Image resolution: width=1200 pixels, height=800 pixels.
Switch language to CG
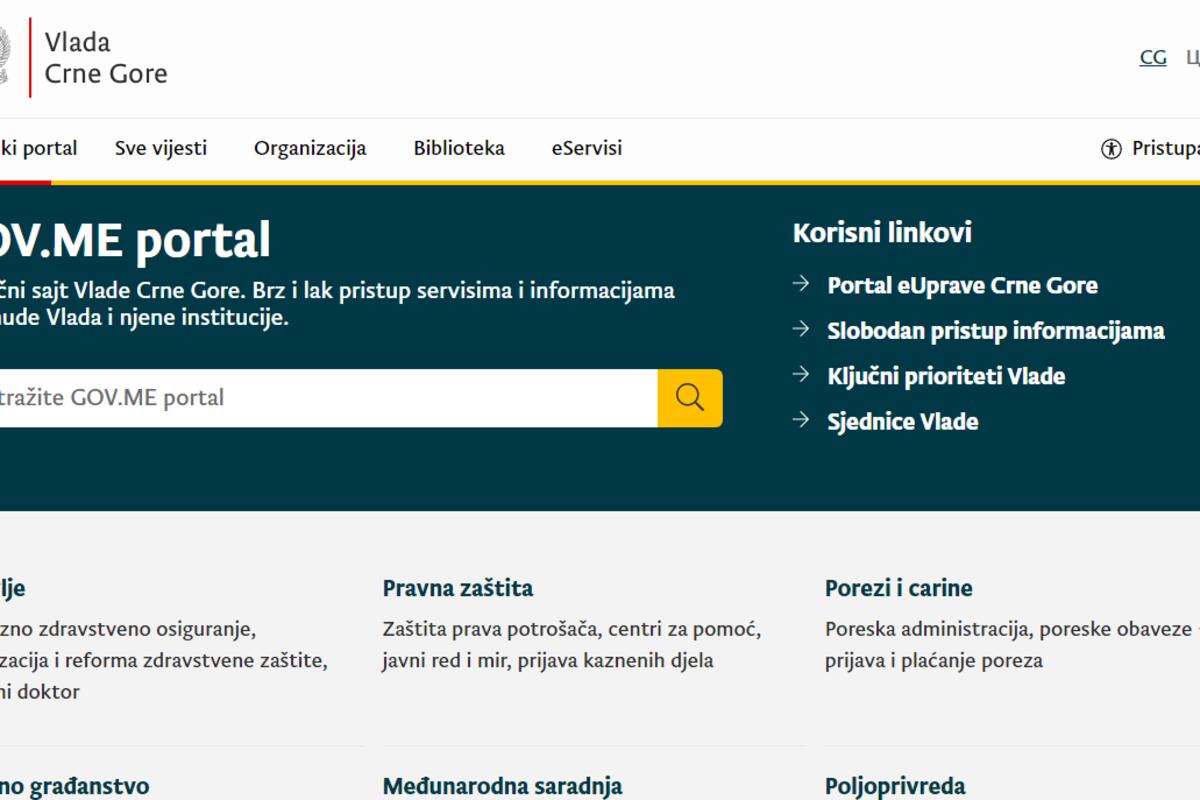point(1153,57)
